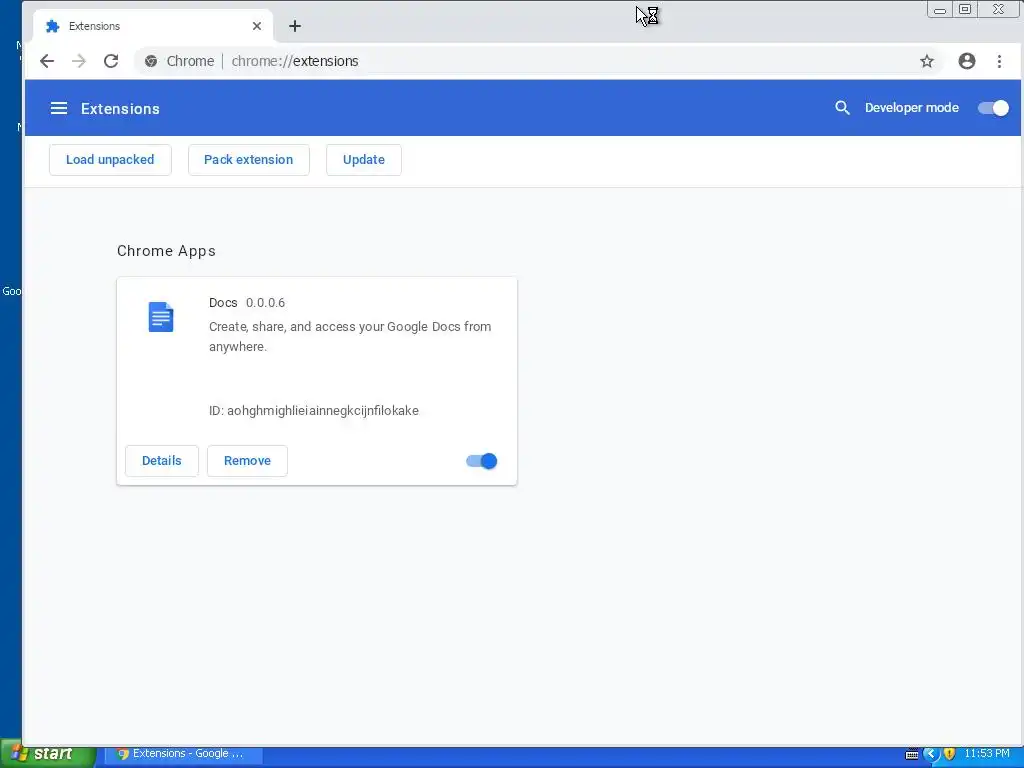Click Load unpacked button
Screen dimensions: 1024x768
click(110, 160)
